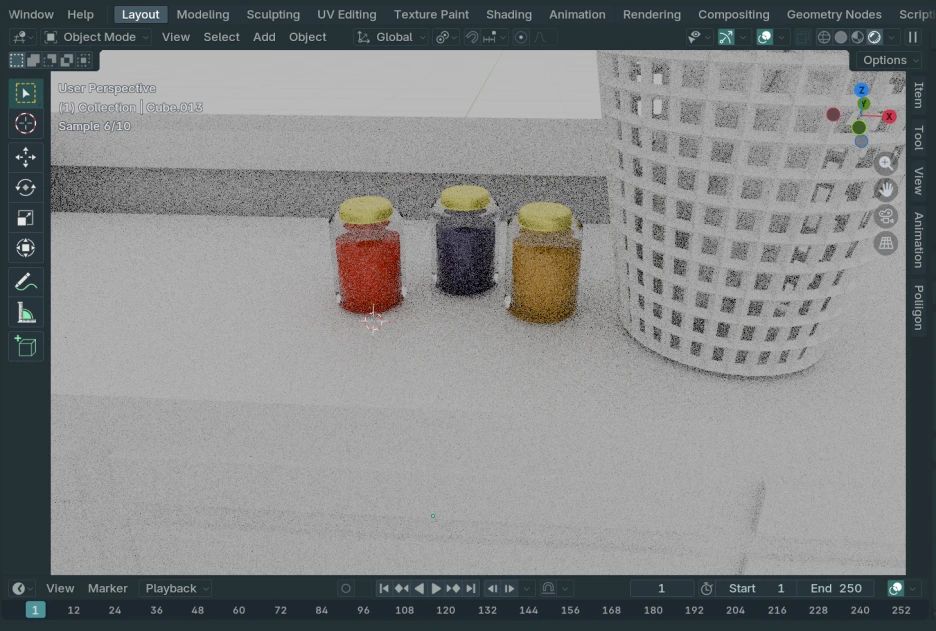Toggle proportional editing
Viewport: 936px width, 631px height.
click(x=521, y=37)
